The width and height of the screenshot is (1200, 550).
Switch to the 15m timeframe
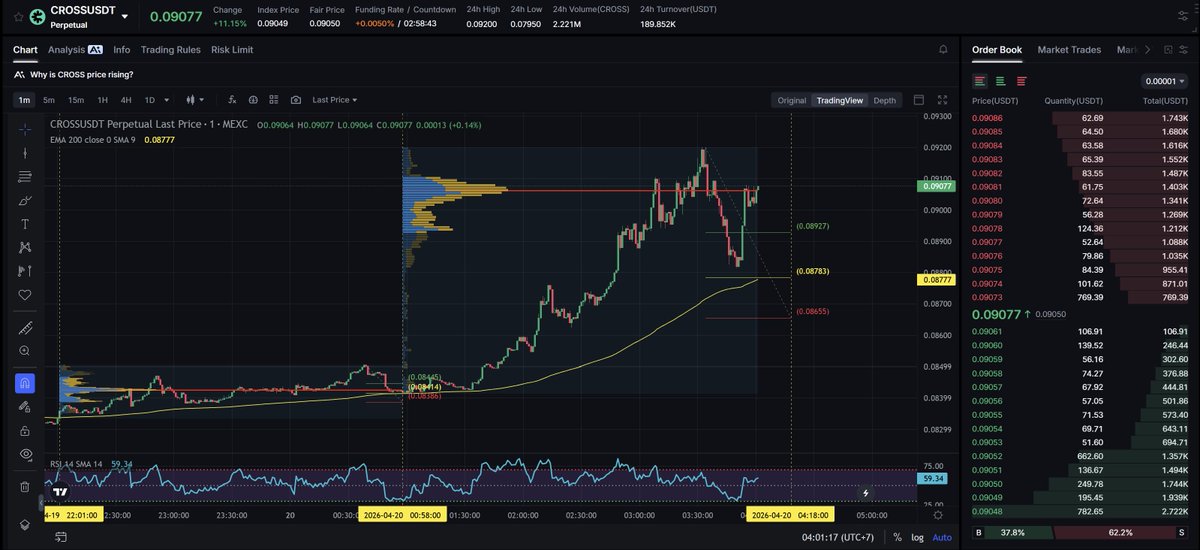pyautogui.click(x=76, y=100)
